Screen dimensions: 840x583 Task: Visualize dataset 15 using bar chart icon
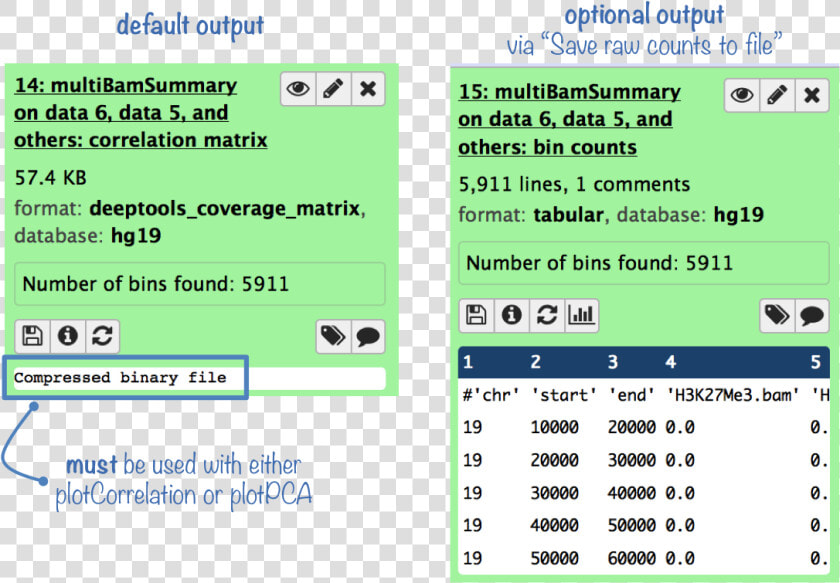point(581,315)
